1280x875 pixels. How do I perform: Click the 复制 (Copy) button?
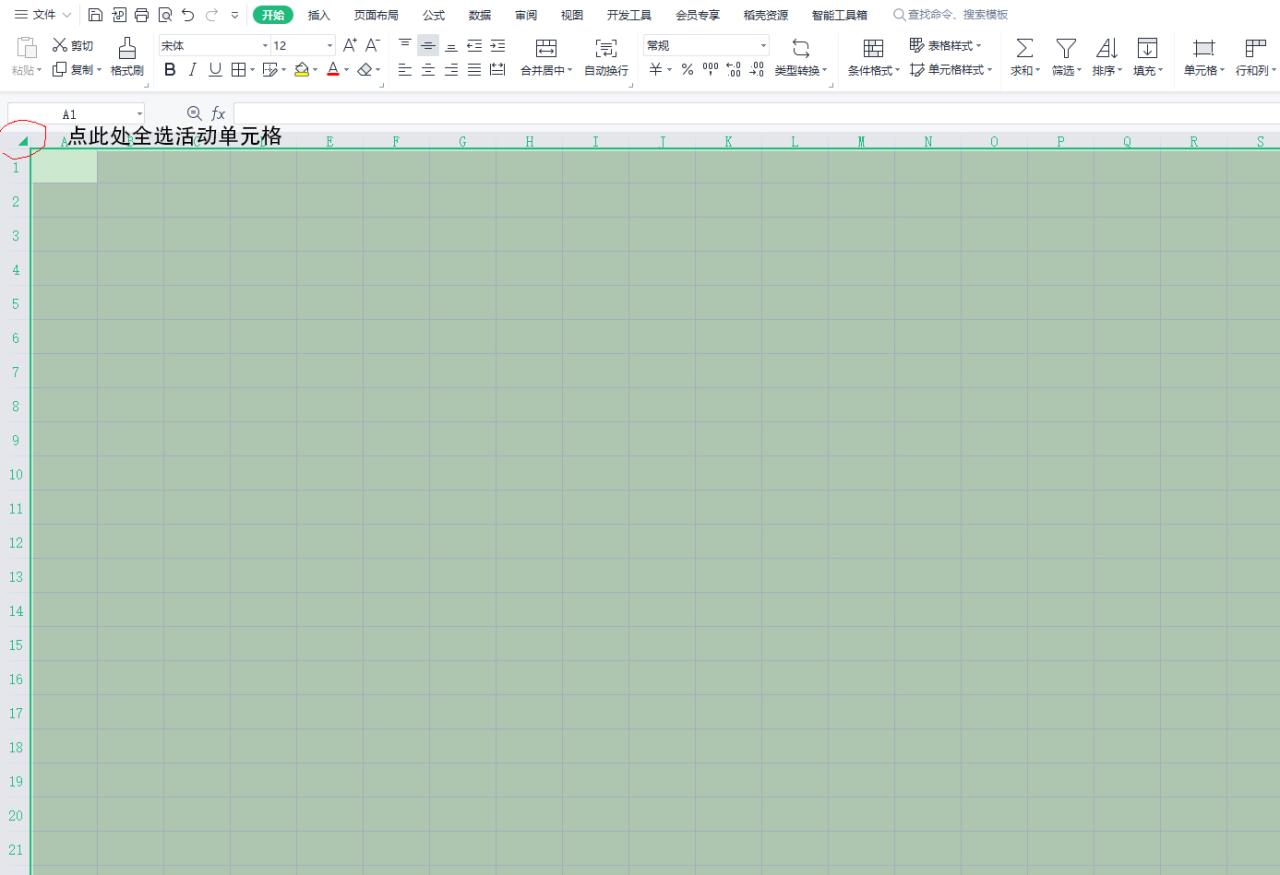click(x=77, y=70)
